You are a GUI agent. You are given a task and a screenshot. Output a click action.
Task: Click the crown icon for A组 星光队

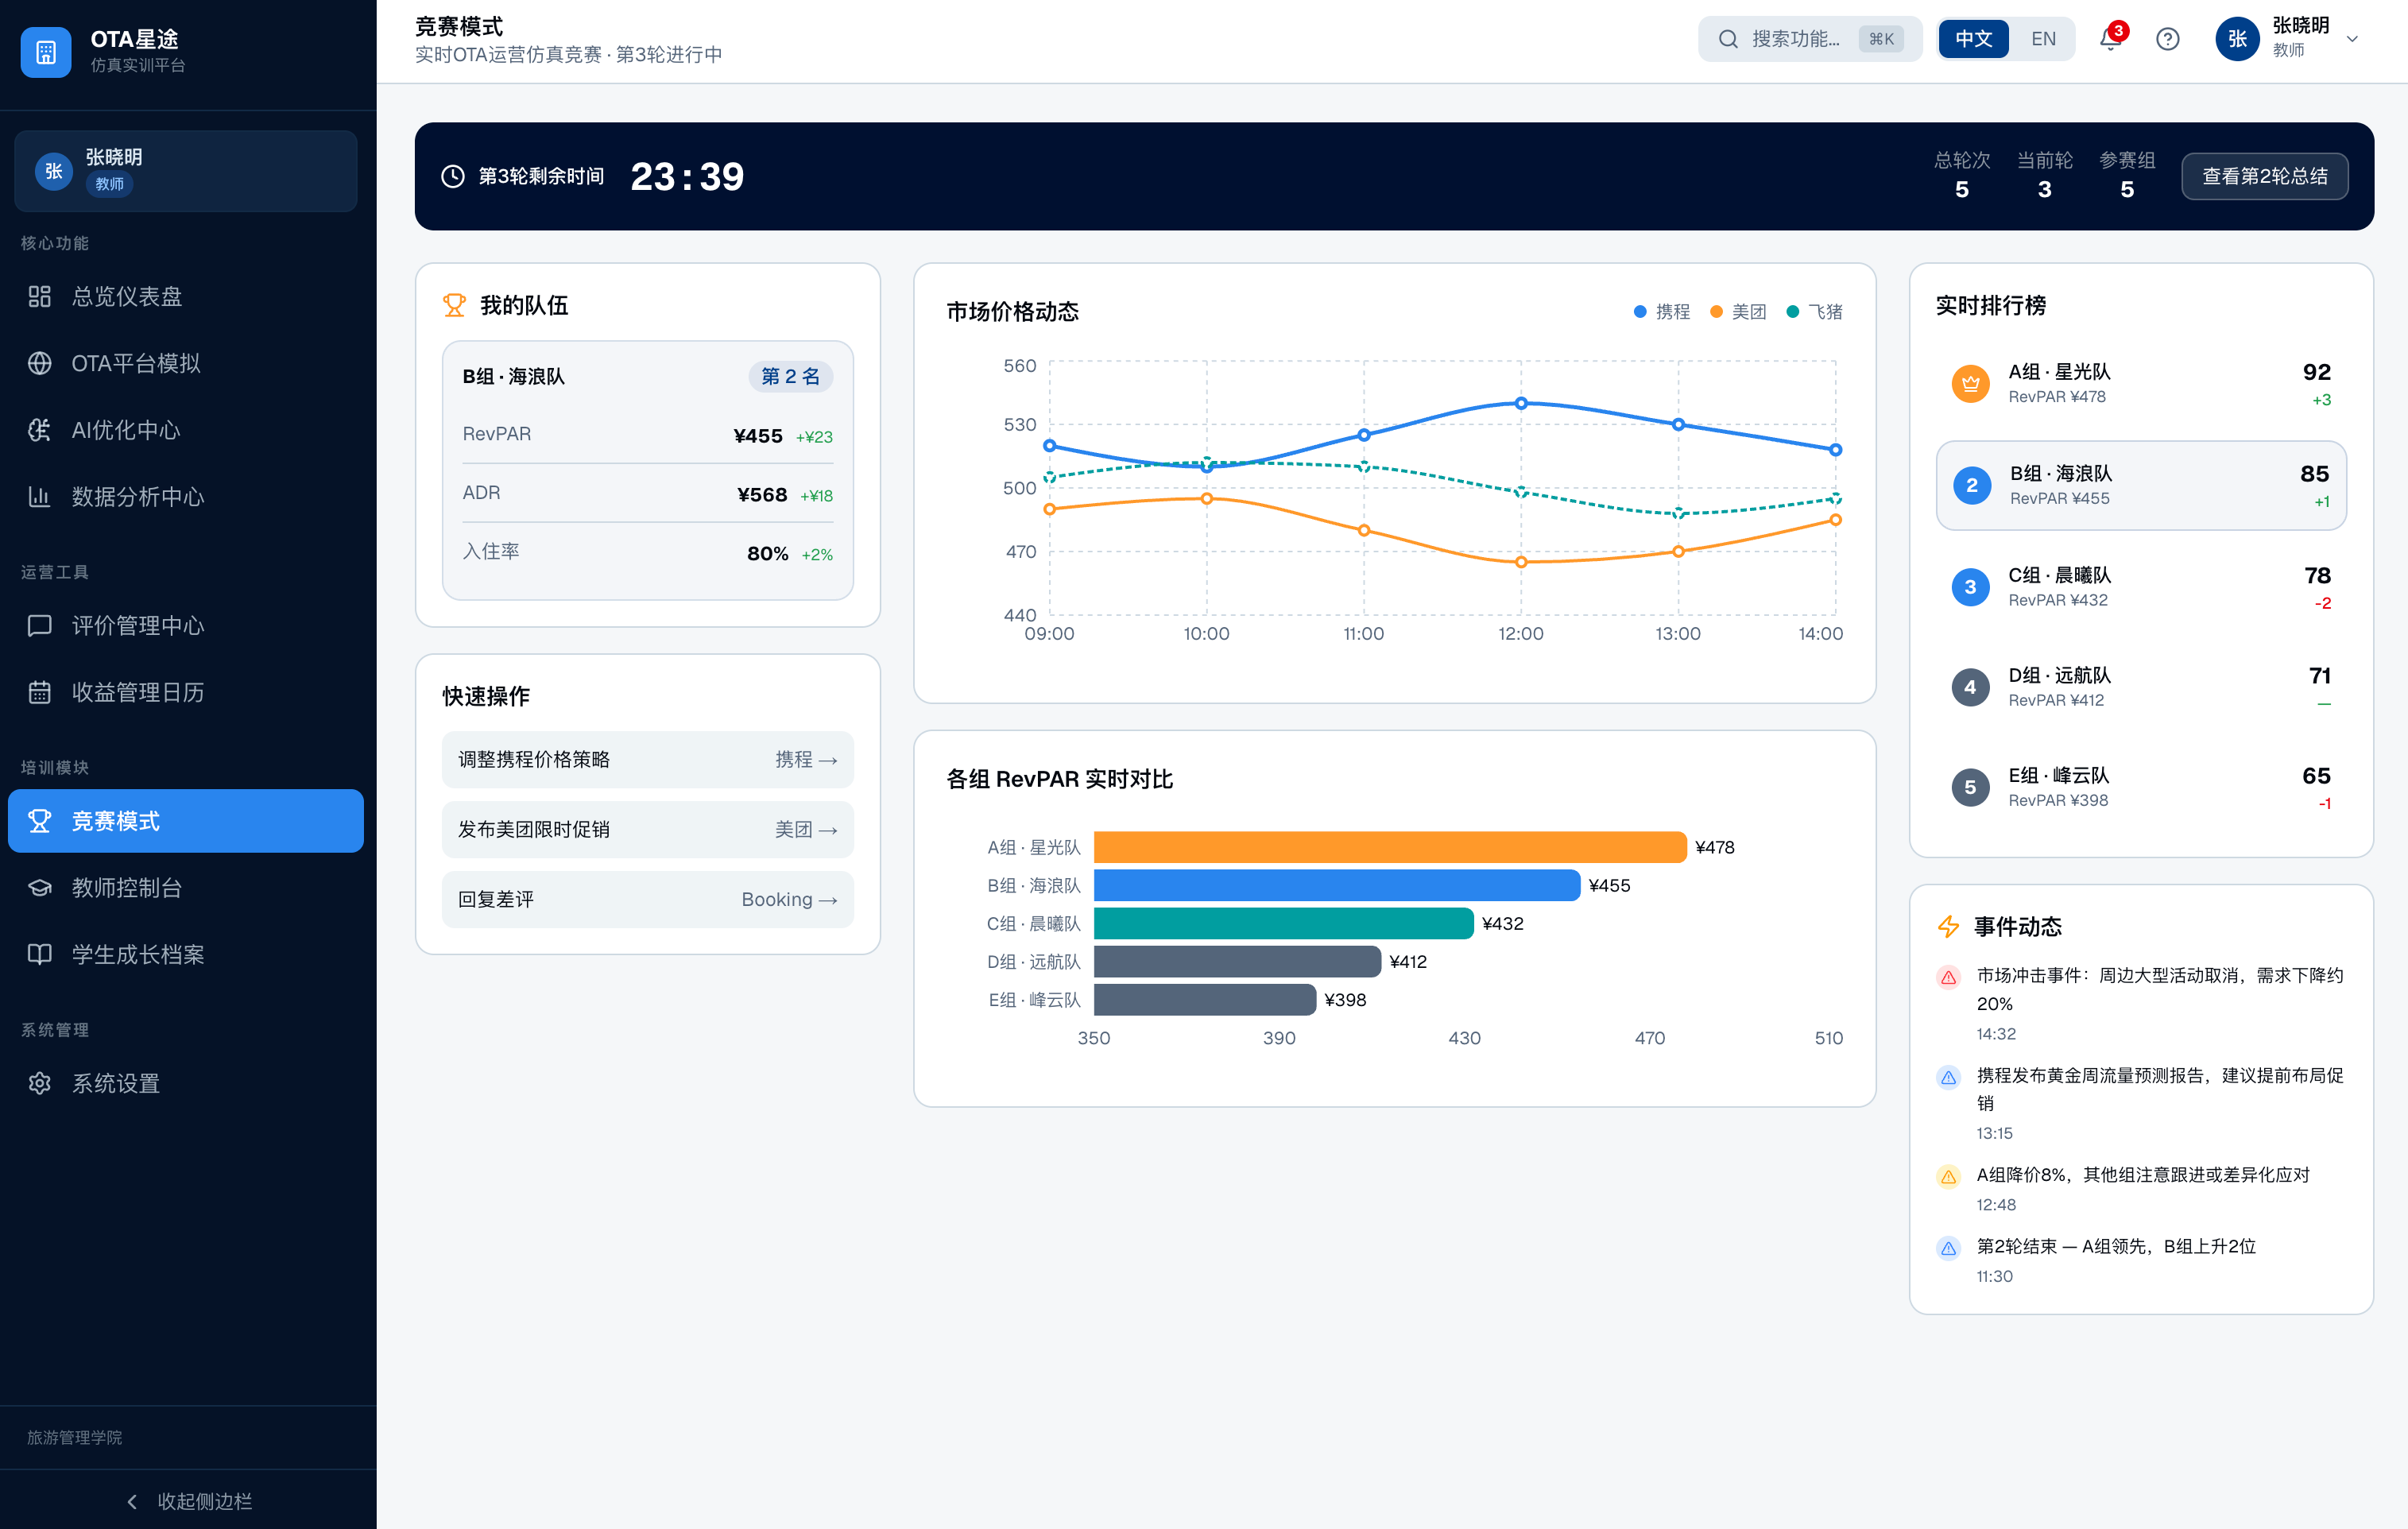click(x=1970, y=384)
